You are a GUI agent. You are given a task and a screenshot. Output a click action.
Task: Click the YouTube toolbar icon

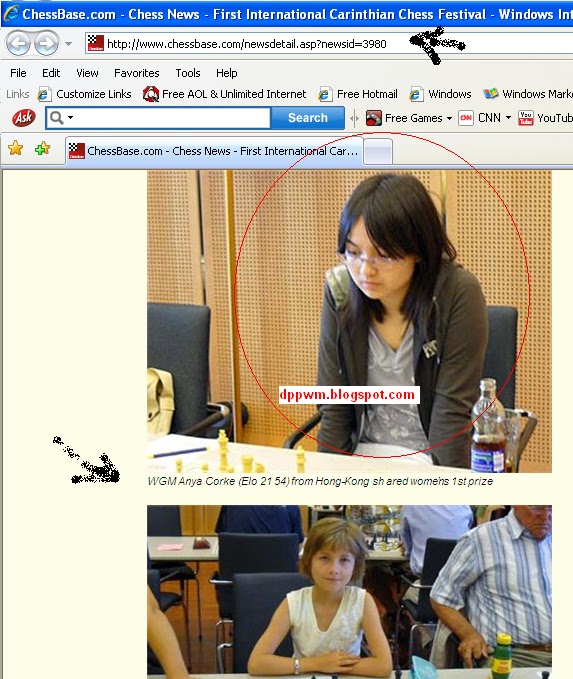coord(526,118)
